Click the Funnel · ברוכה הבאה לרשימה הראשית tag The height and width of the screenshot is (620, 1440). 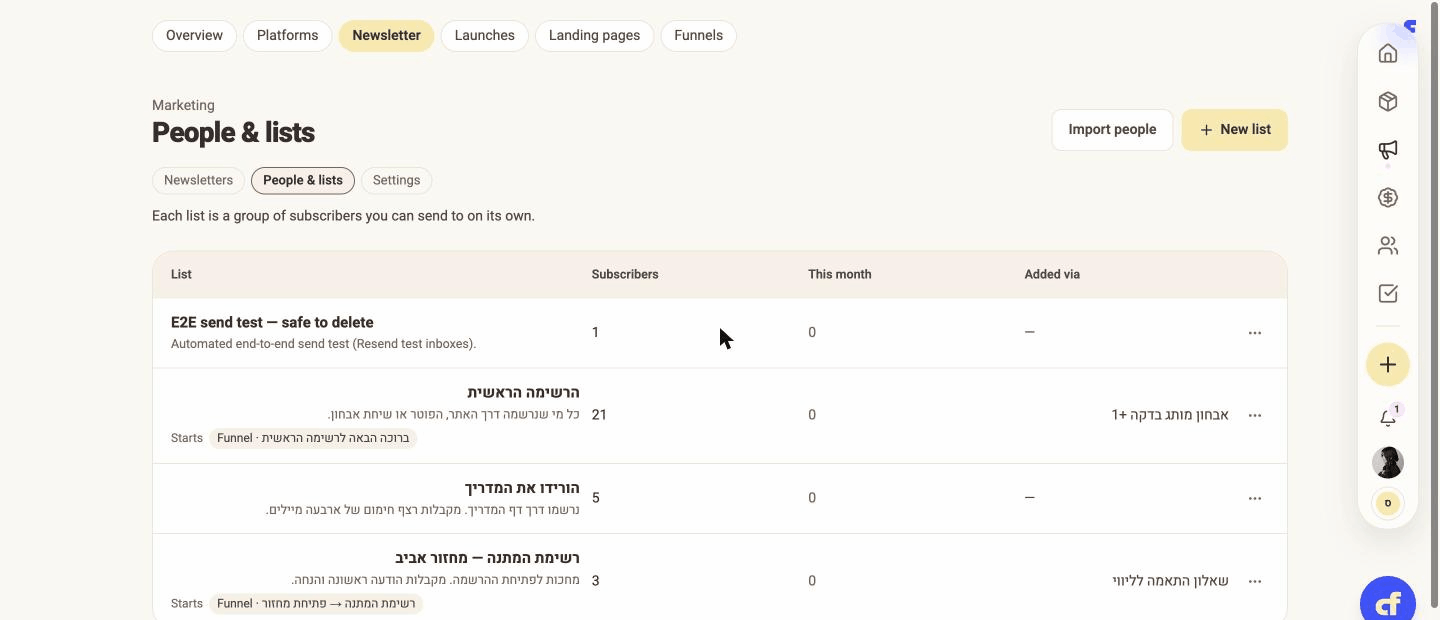(x=313, y=438)
